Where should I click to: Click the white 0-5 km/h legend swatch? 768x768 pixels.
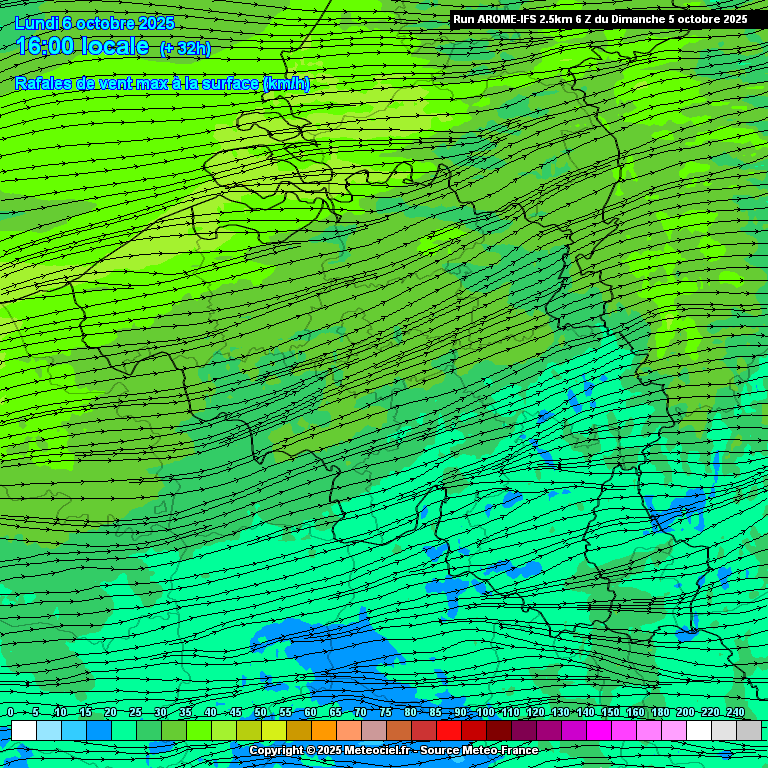point(23,730)
